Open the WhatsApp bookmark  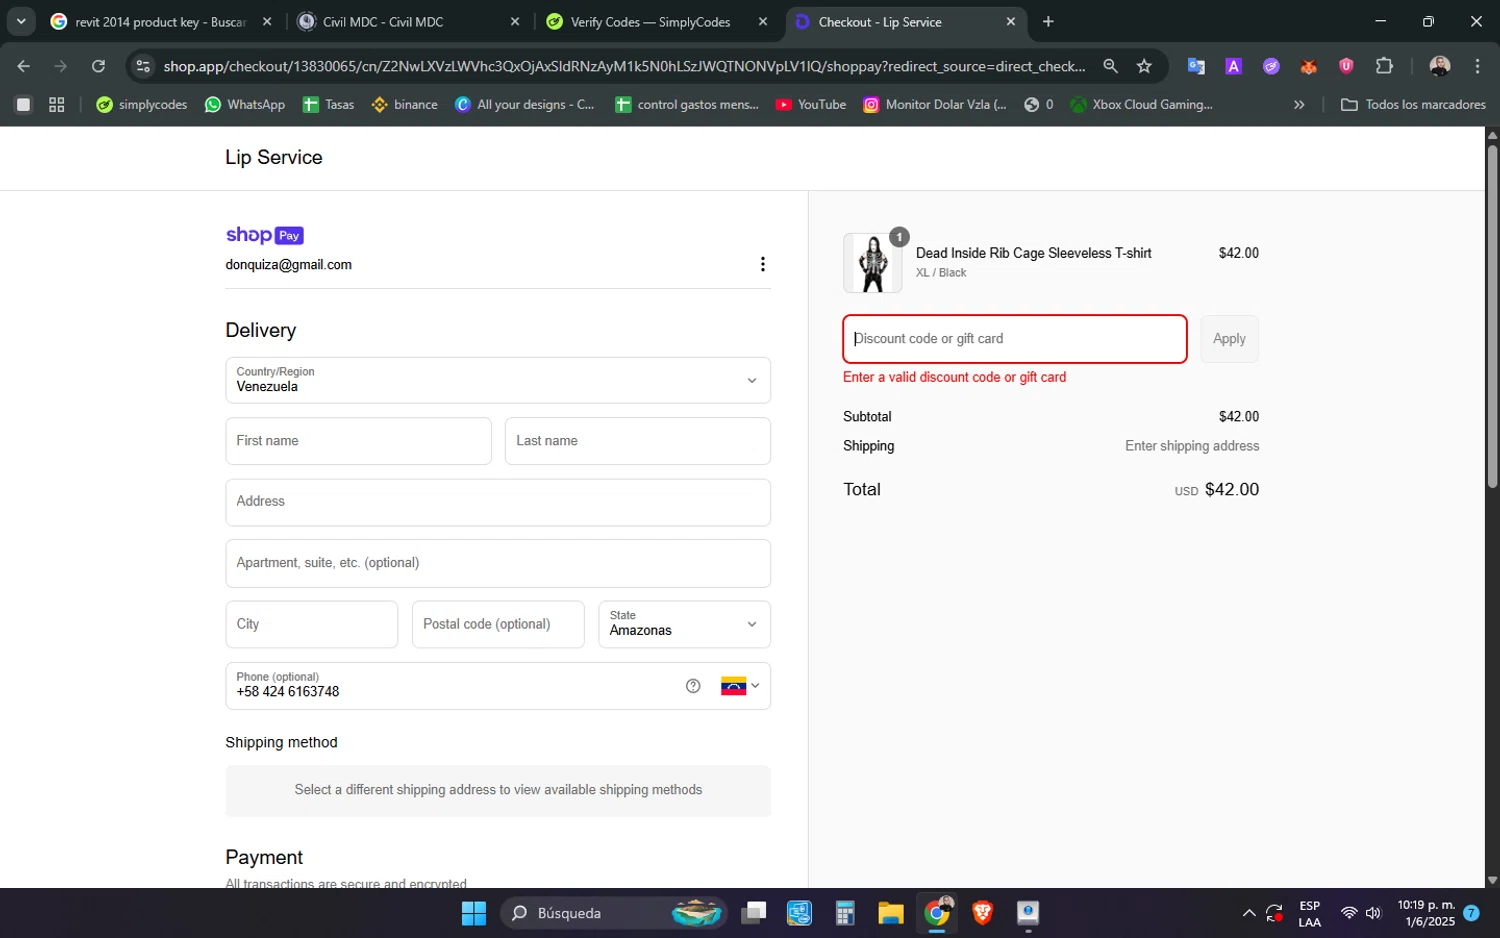(245, 104)
